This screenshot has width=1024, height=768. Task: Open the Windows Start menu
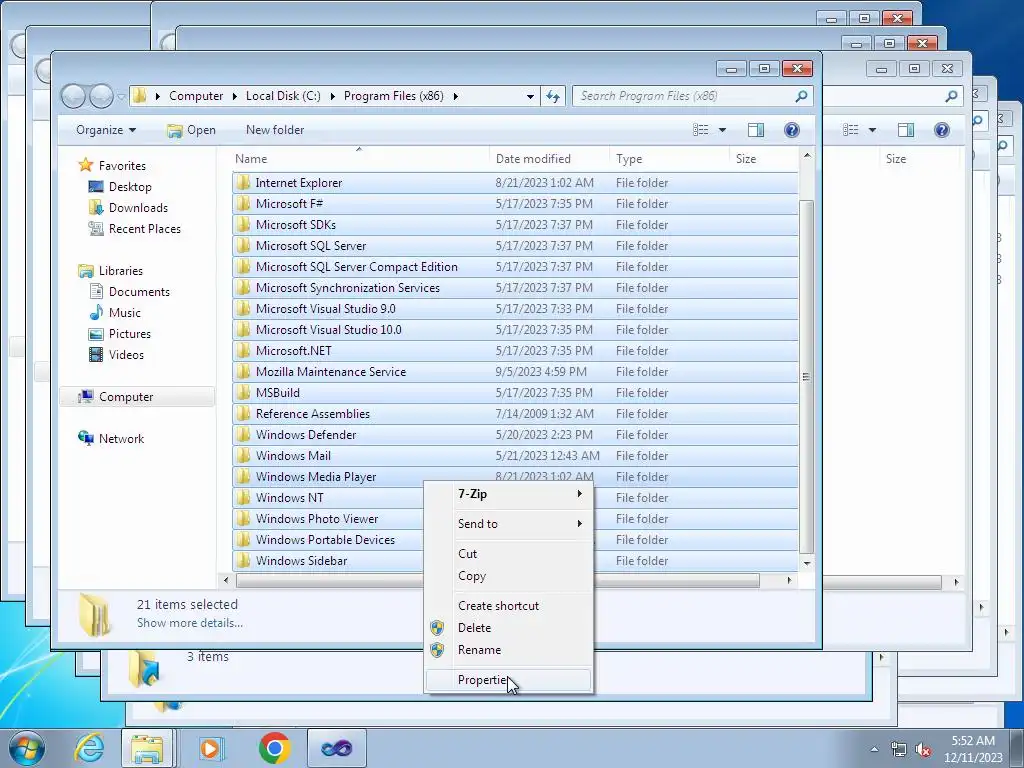26,748
